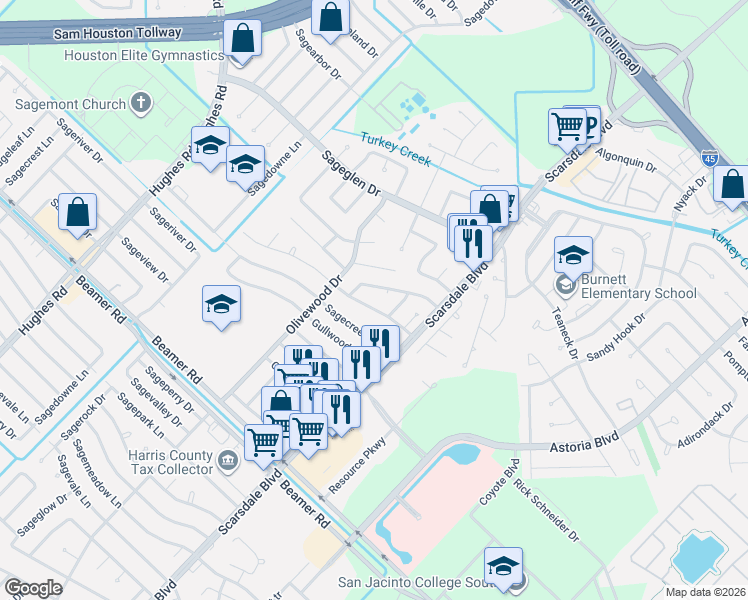748x600 pixels.
Task: Open the frontmost restaurant marker above Resource Pkwy
Action: 341,409
